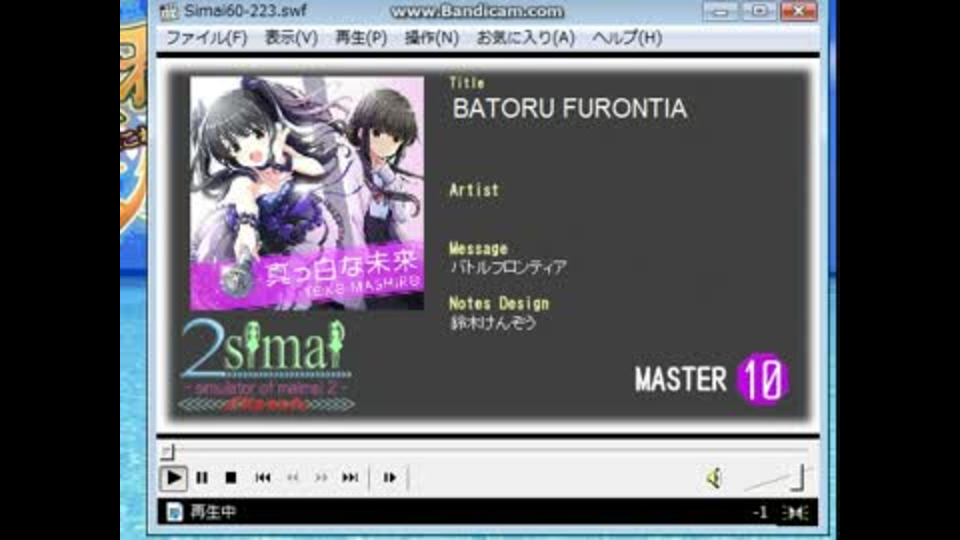Click the Play button in the player
This screenshot has width=960, height=540.
pyautogui.click(x=173, y=478)
